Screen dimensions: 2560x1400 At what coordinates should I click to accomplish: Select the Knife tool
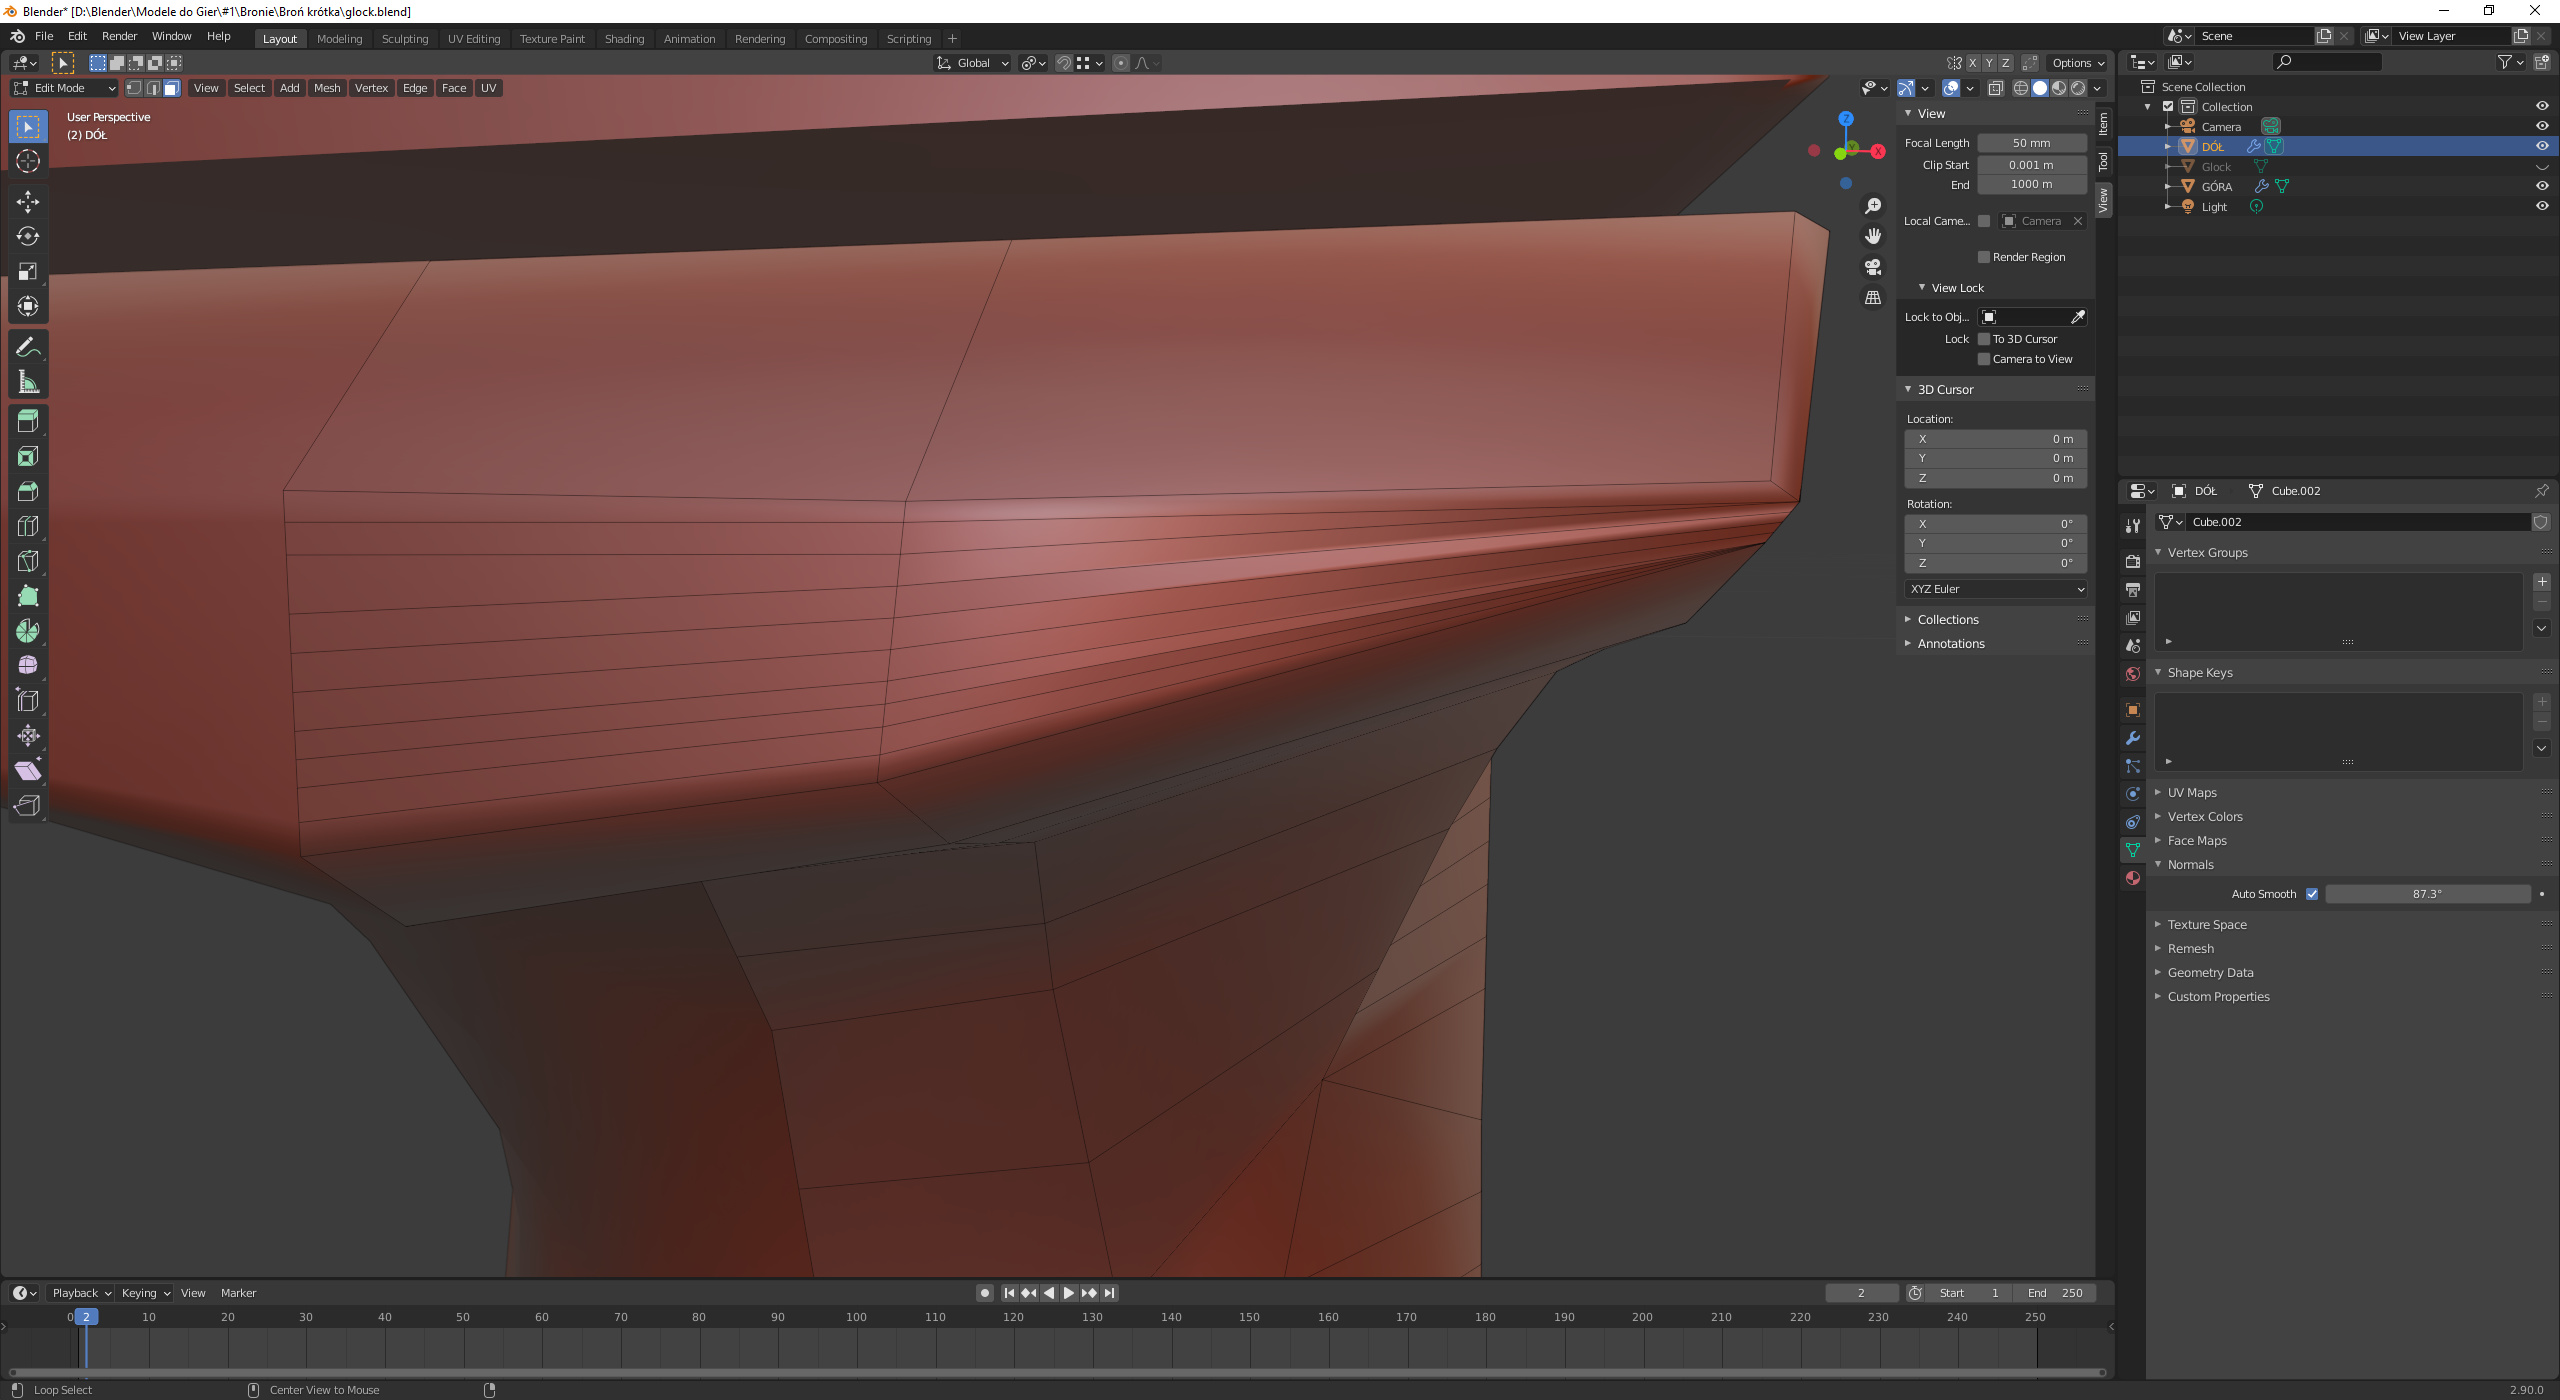pyautogui.click(x=28, y=561)
